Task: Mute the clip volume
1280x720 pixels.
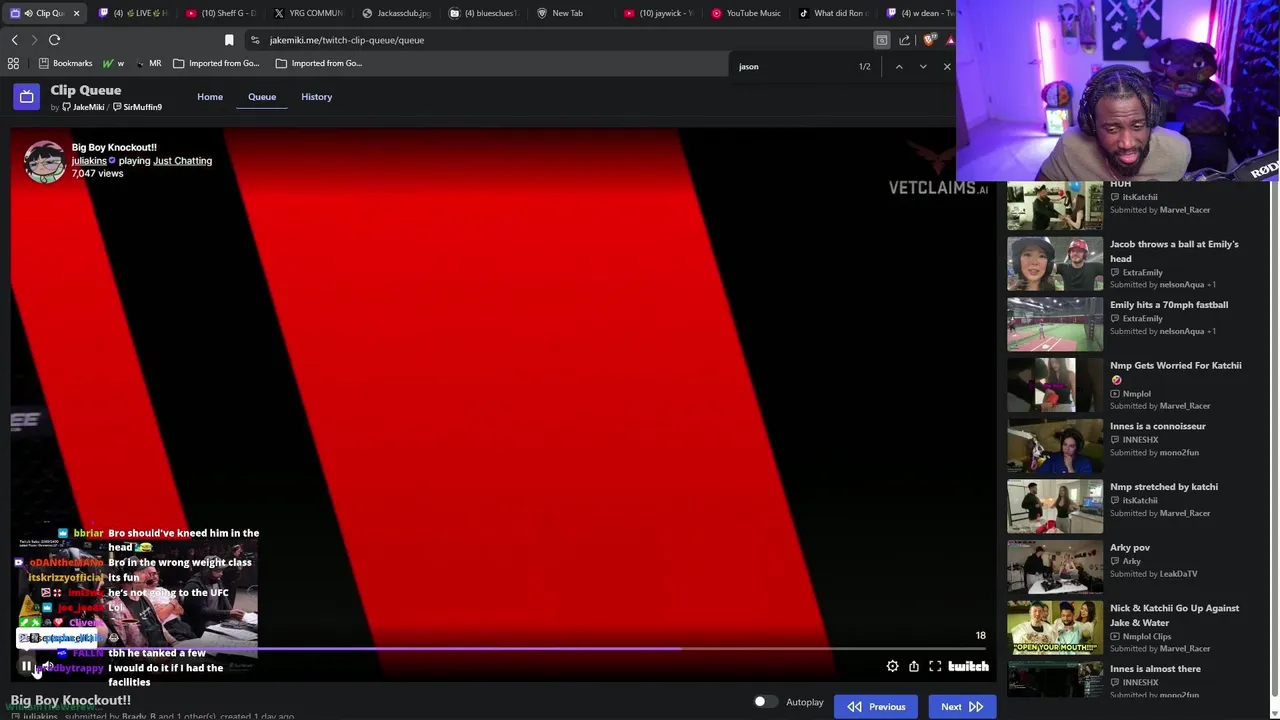Action: [47, 667]
